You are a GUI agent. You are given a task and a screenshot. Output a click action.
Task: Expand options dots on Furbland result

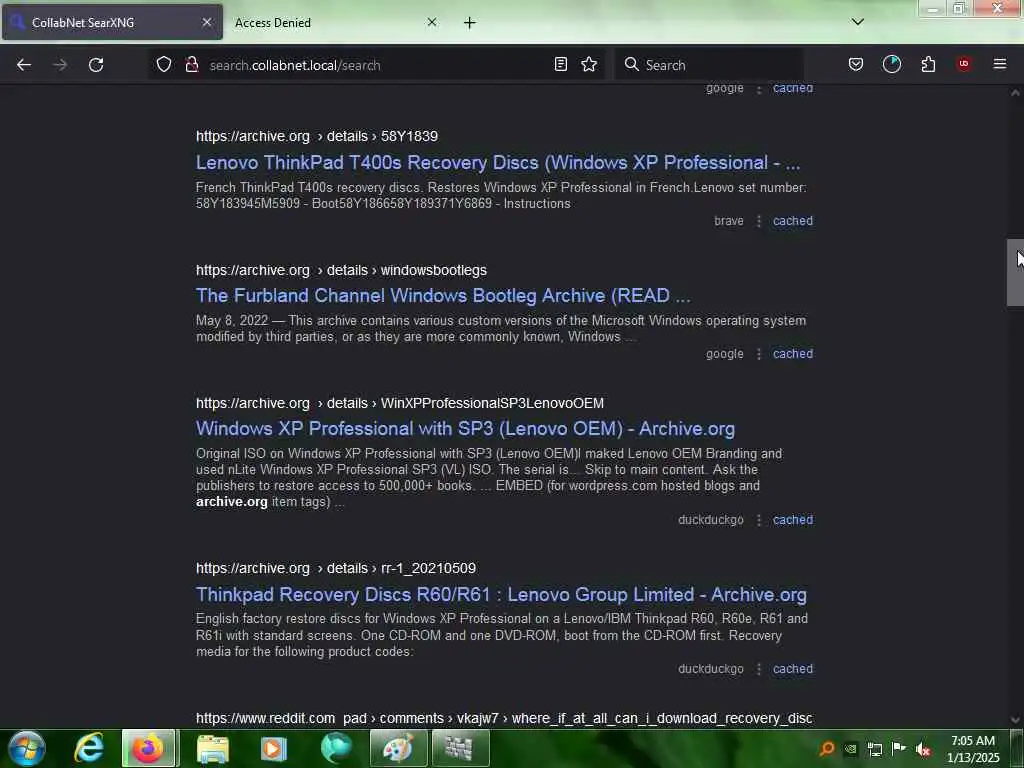coord(758,354)
